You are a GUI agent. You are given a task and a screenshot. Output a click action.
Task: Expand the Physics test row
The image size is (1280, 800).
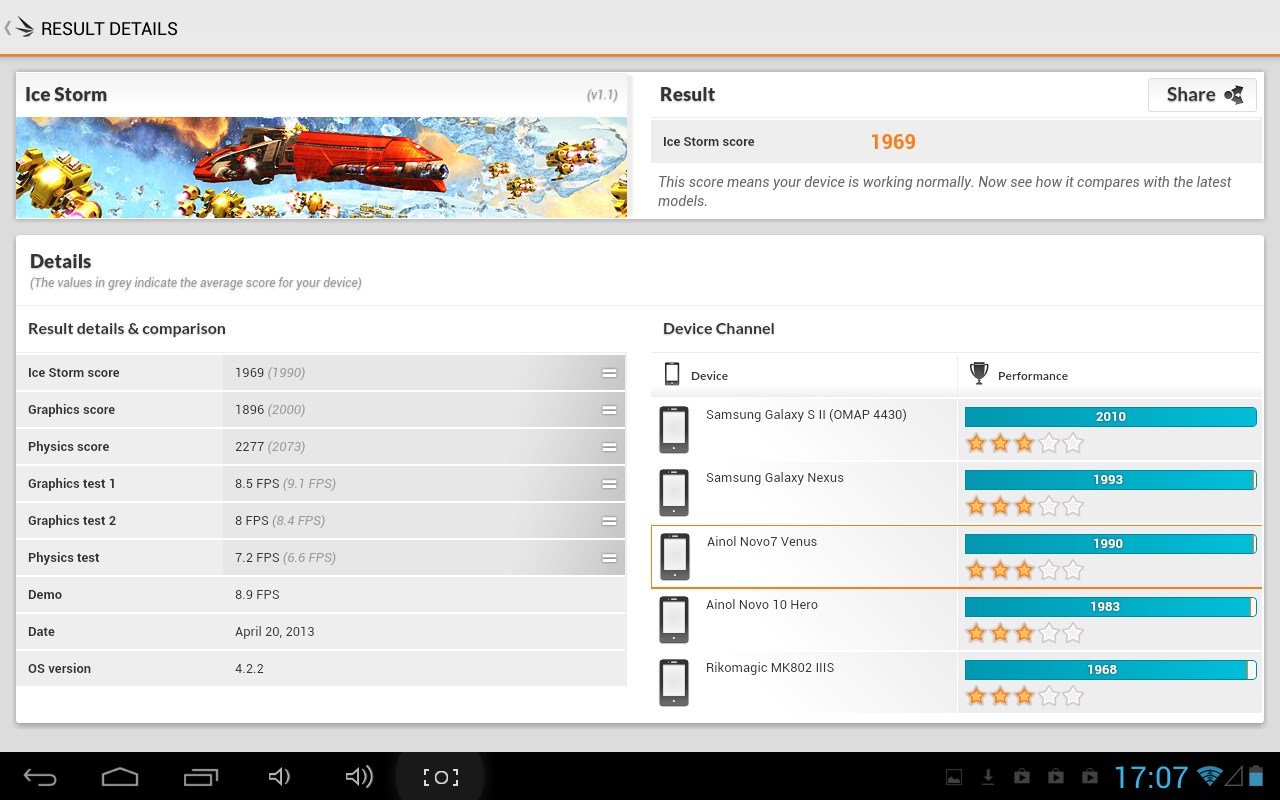click(x=608, y=558)
